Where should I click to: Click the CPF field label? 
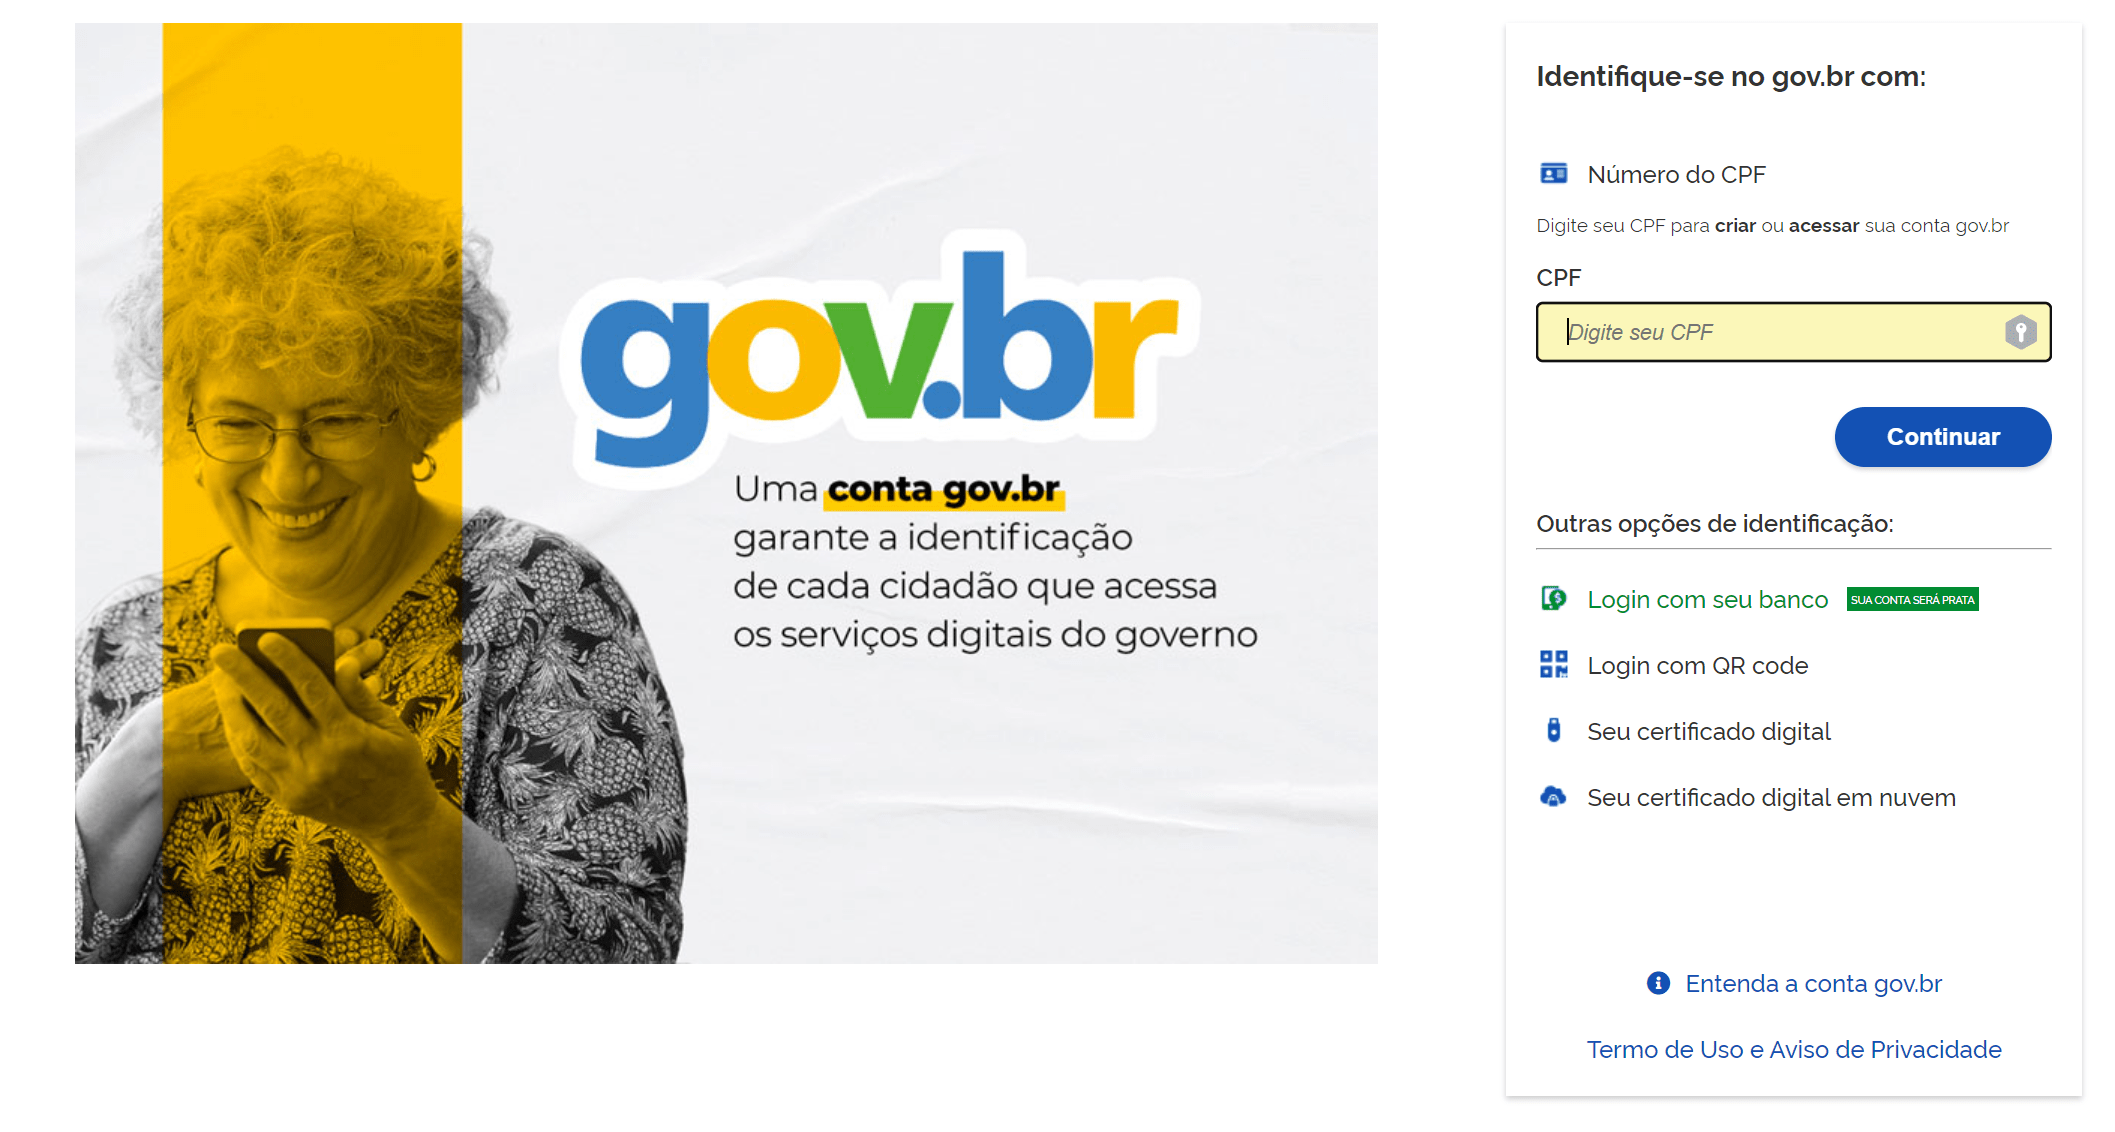pyautogui.click(x=1558, y=277)
